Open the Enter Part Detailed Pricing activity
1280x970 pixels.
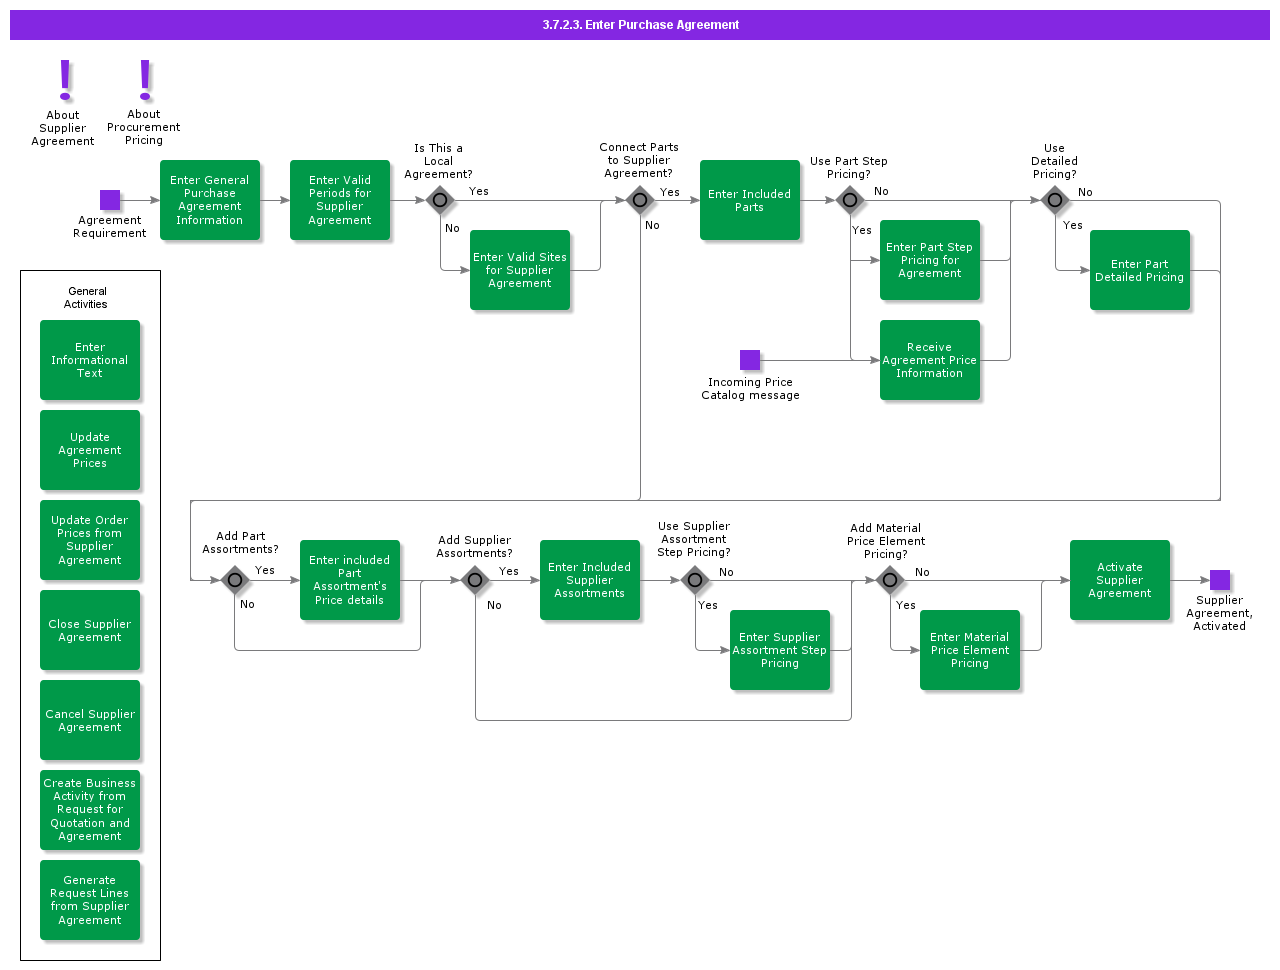tap(1140, 270)
